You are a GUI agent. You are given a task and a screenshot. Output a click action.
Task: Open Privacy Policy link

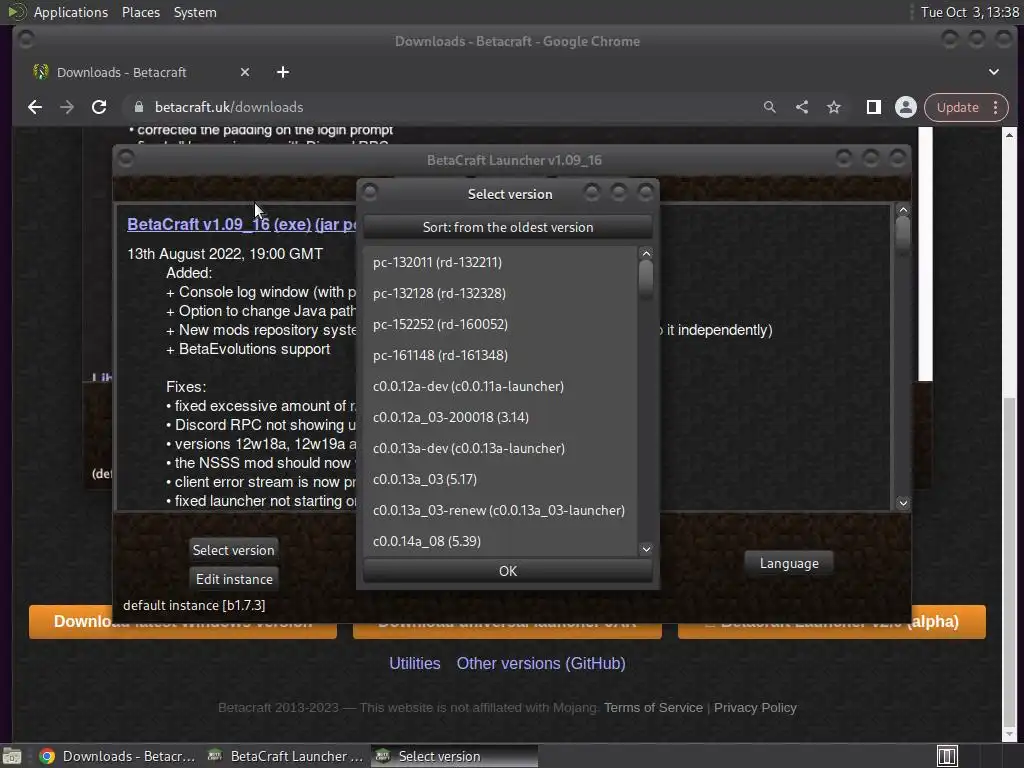click(x=755, y=708)
